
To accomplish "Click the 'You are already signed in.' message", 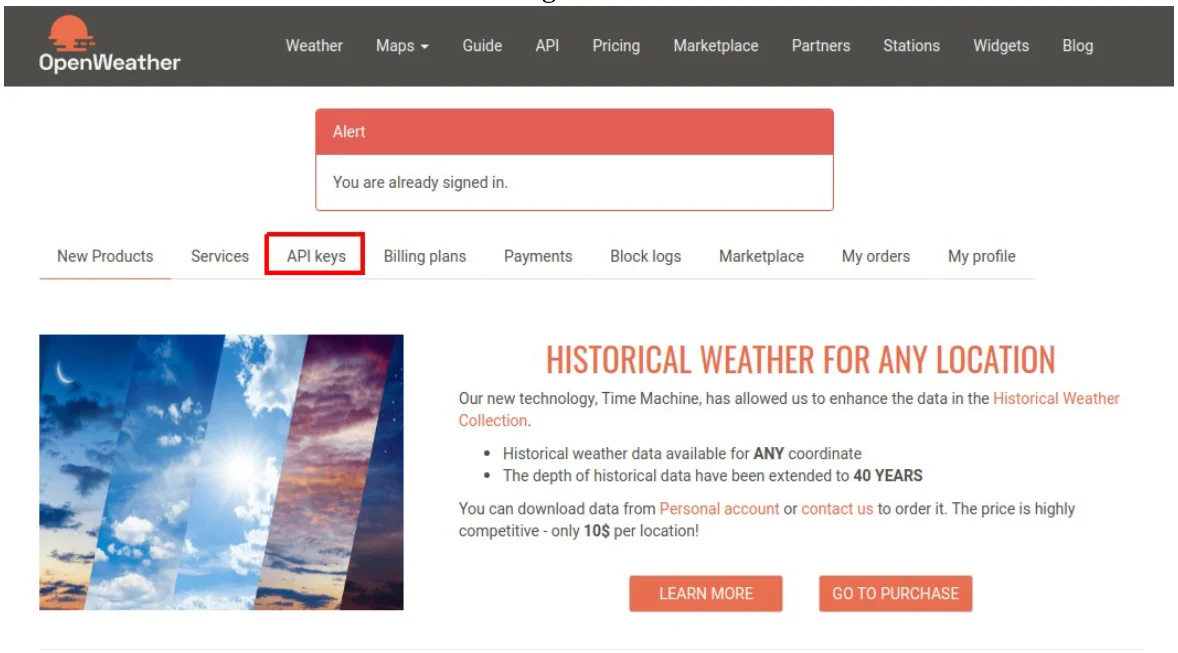I will 420,183.
